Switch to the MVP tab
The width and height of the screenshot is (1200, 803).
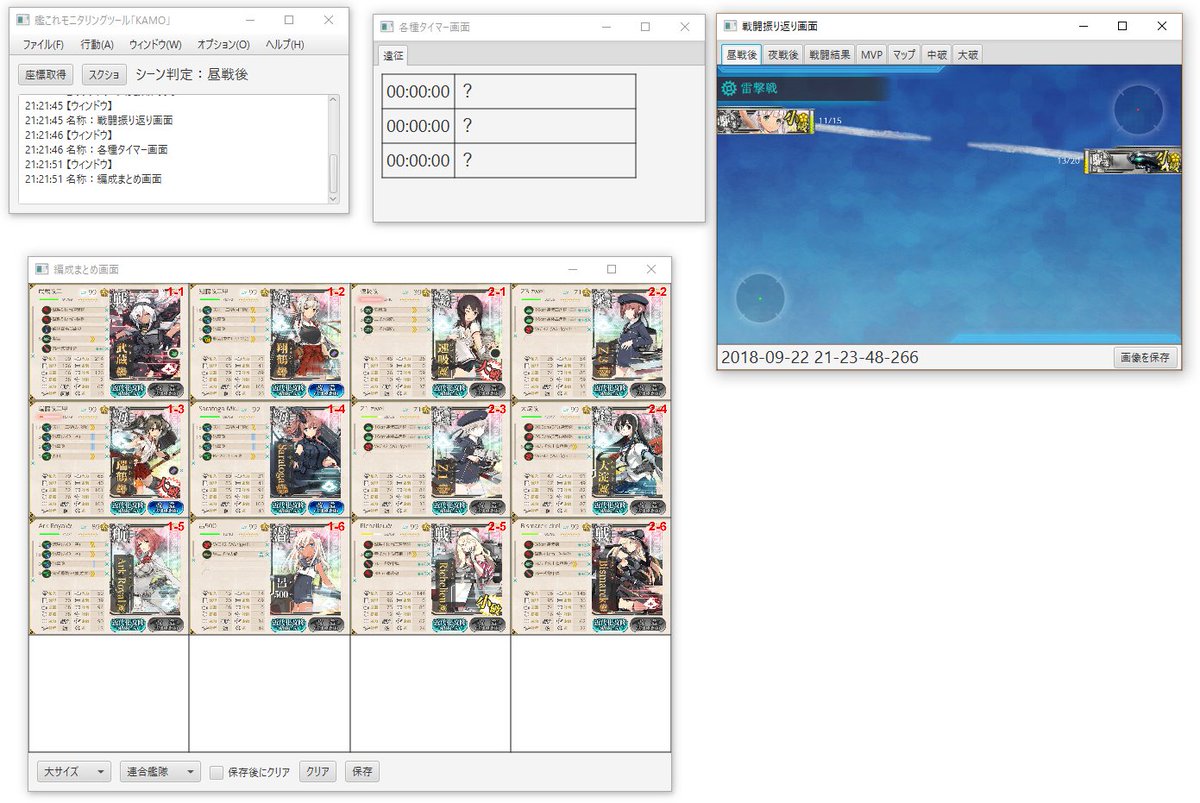click(872, 54)
